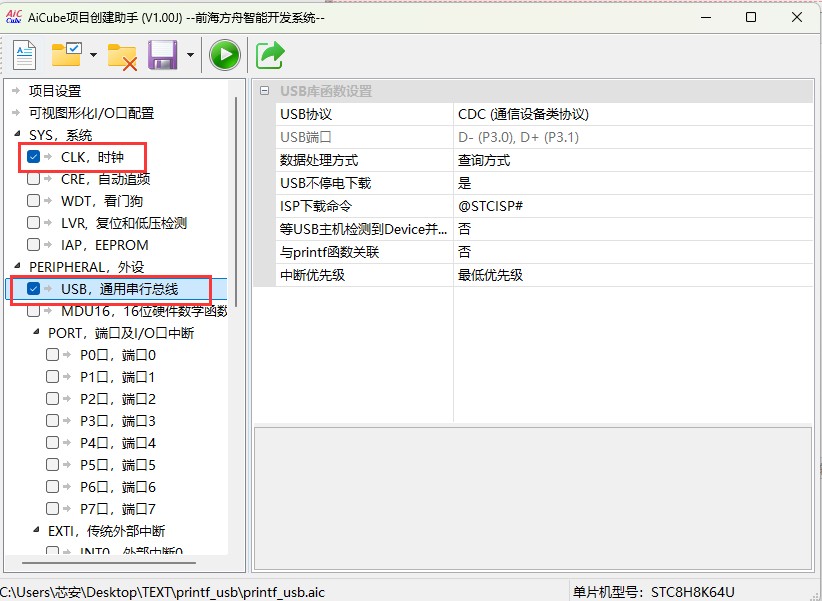Collapse the EXTI, 传统外部中断 node
The image size is (822, 601).
tap(36, 530)
